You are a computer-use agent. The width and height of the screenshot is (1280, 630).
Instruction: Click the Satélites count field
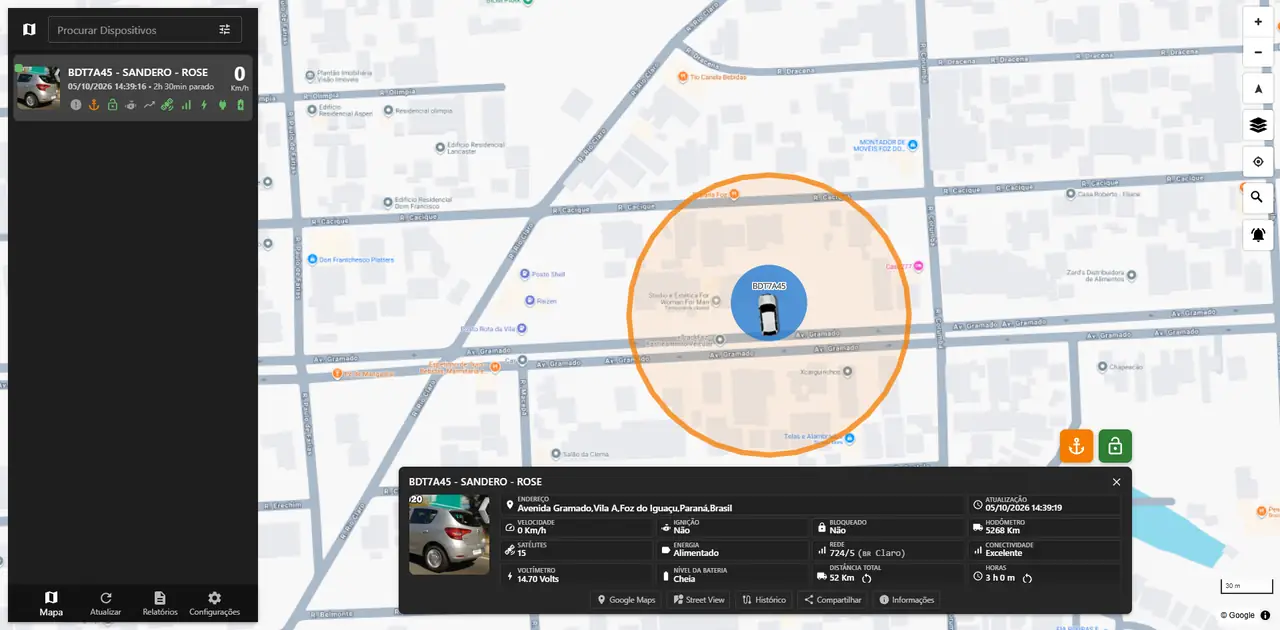[576, 549]
